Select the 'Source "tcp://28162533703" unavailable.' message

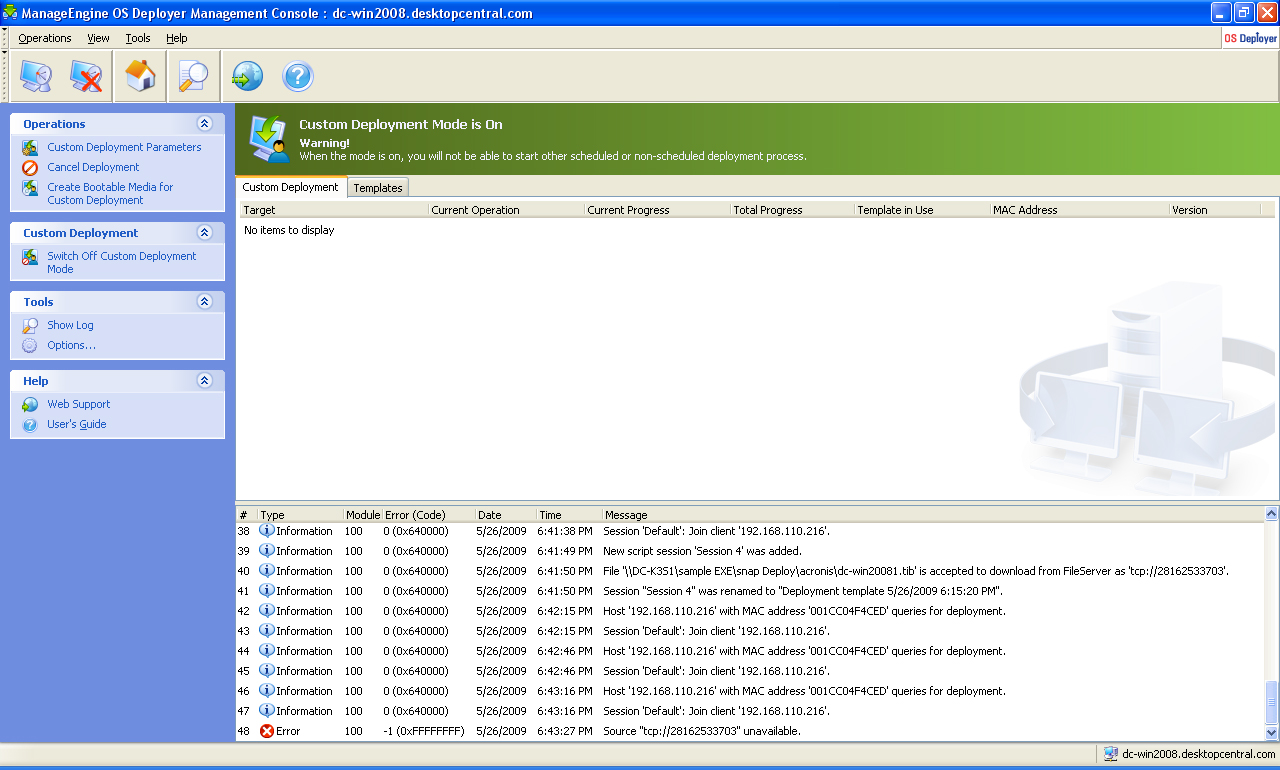pyautogui.click(x=702, y=731)
